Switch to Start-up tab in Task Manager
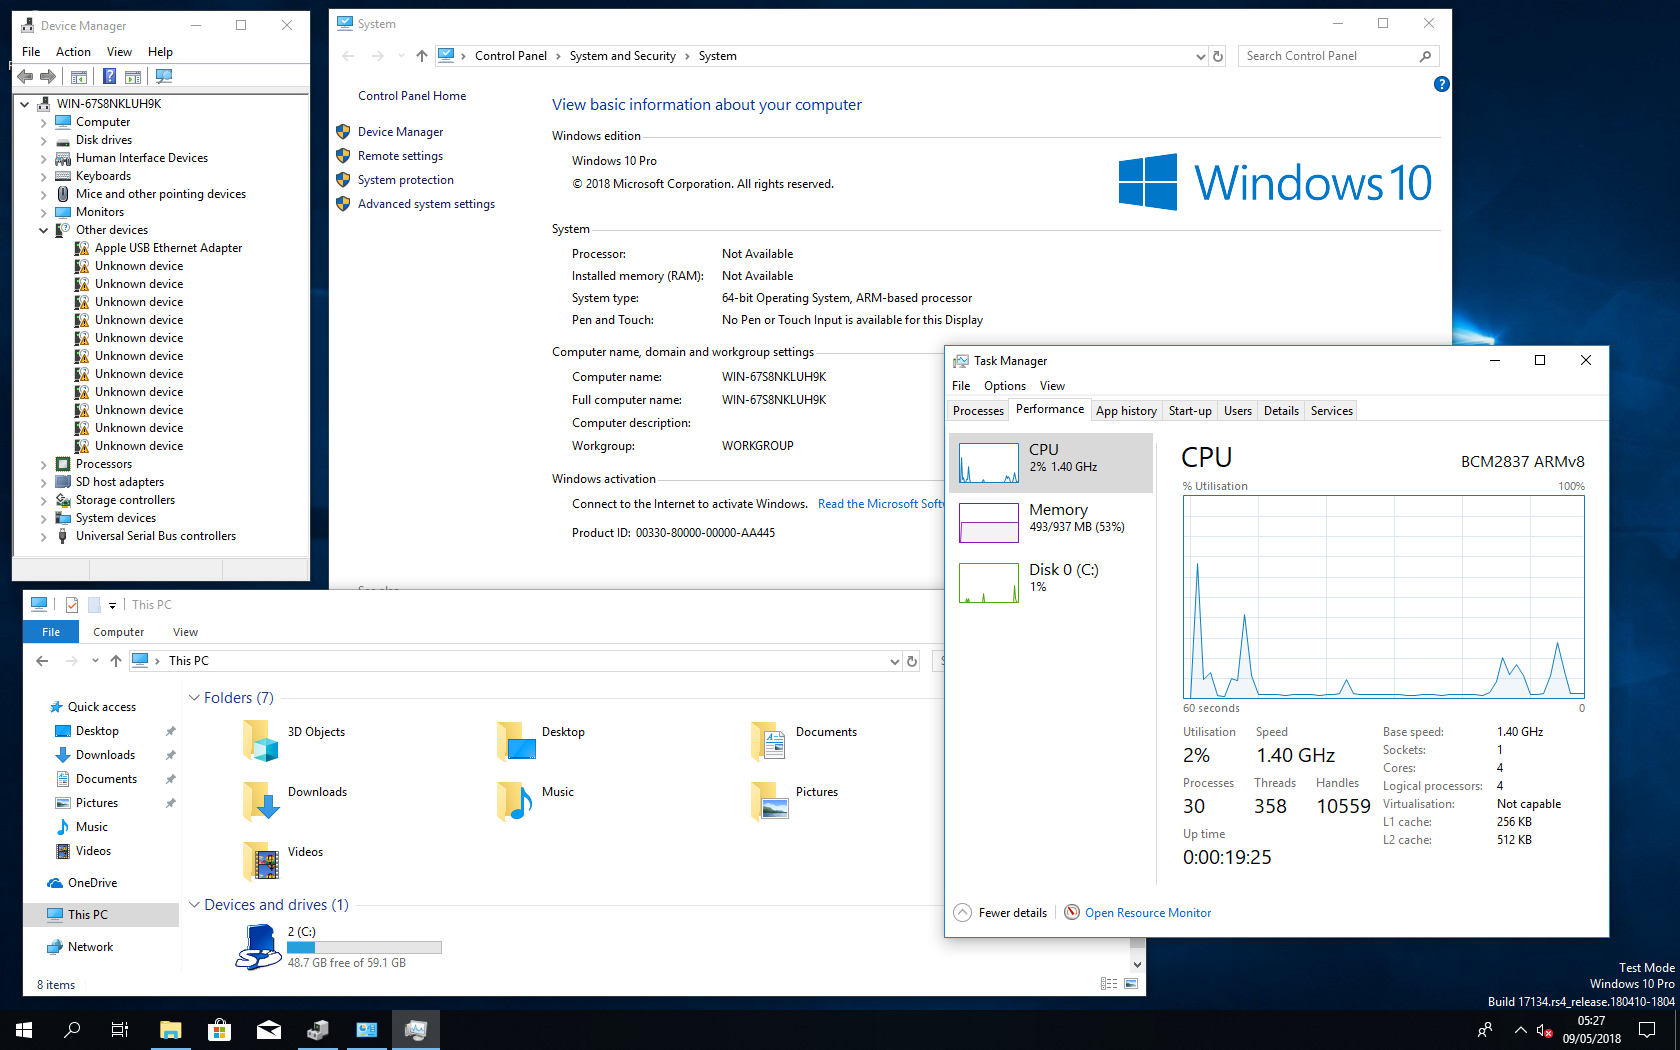Viewport: 1680px width, 1050px height. click(x=1190, y=411)
